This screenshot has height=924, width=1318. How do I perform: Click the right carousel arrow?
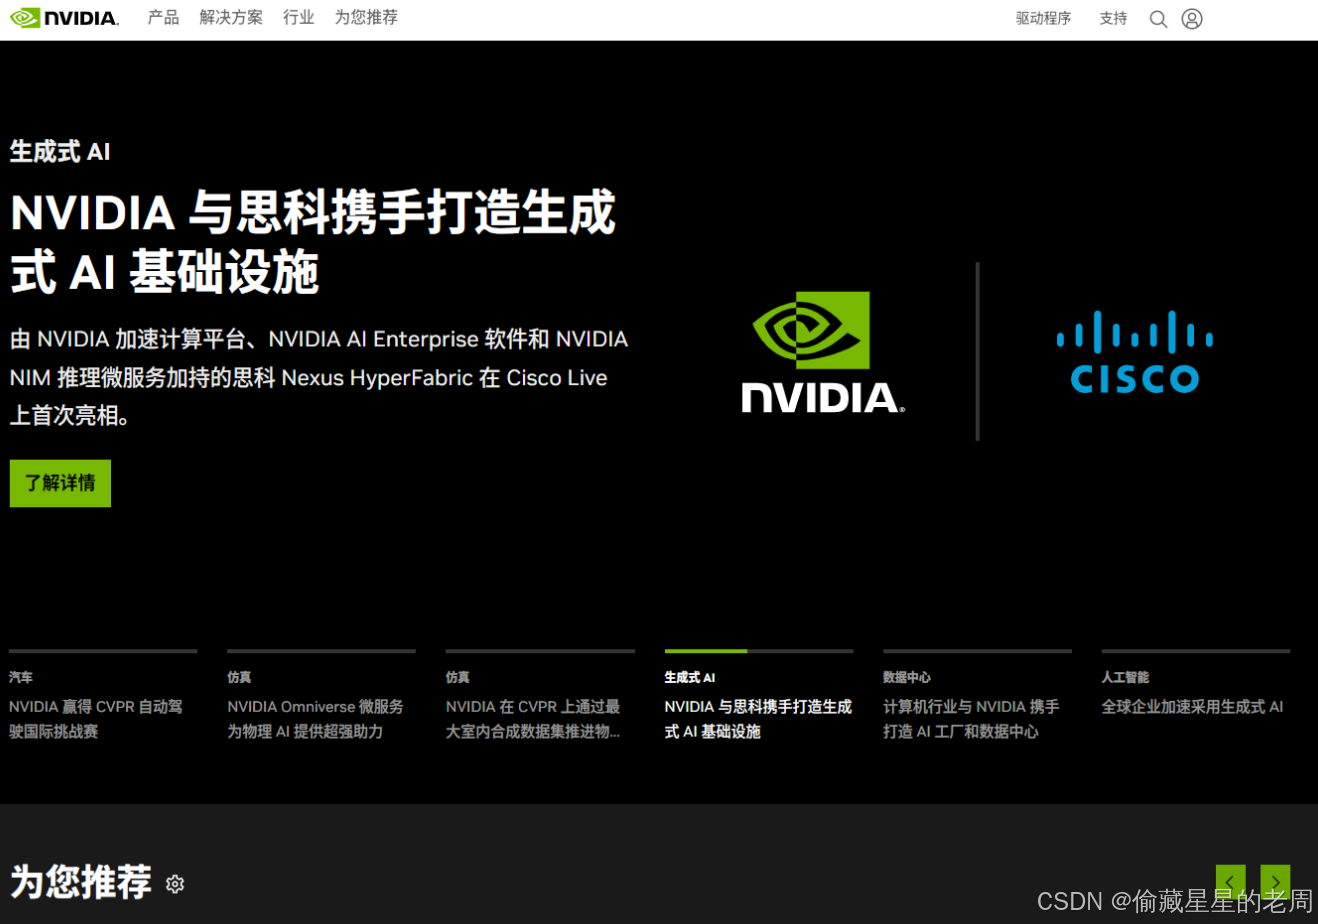click(1275, 881)
